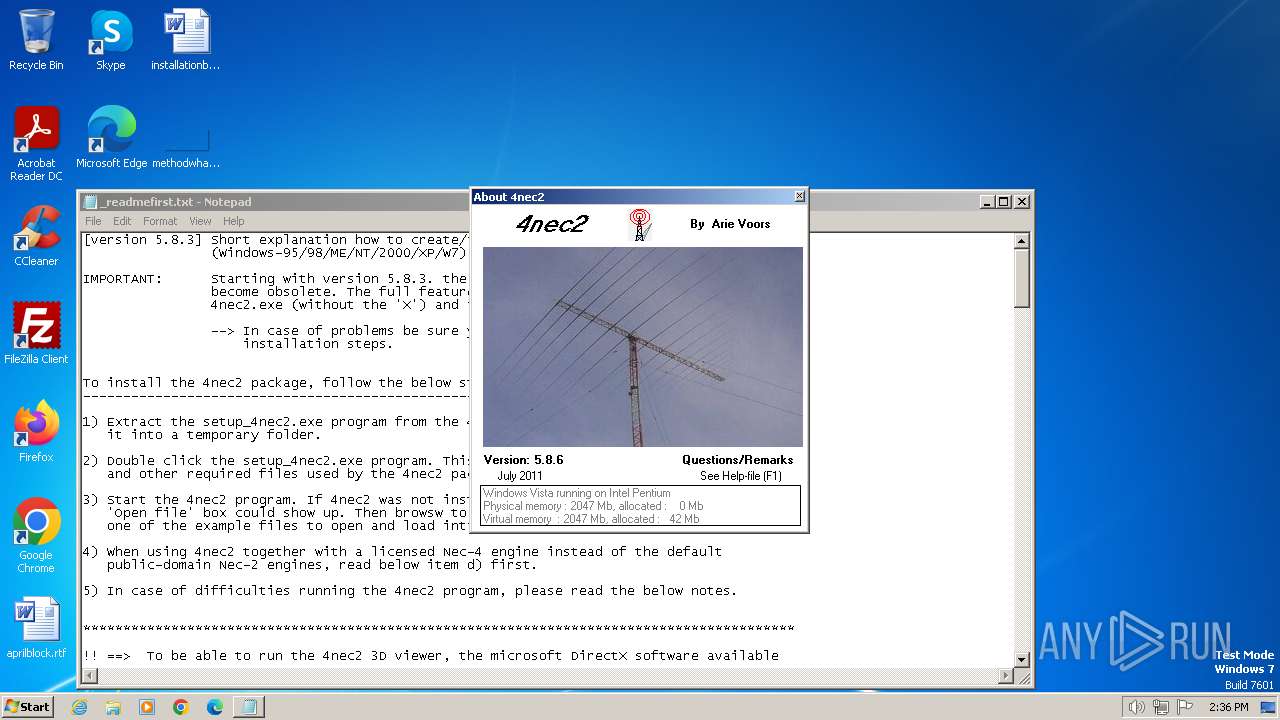
Task: Open the installationb... Word document icon
Action: [x=185, y=40]
